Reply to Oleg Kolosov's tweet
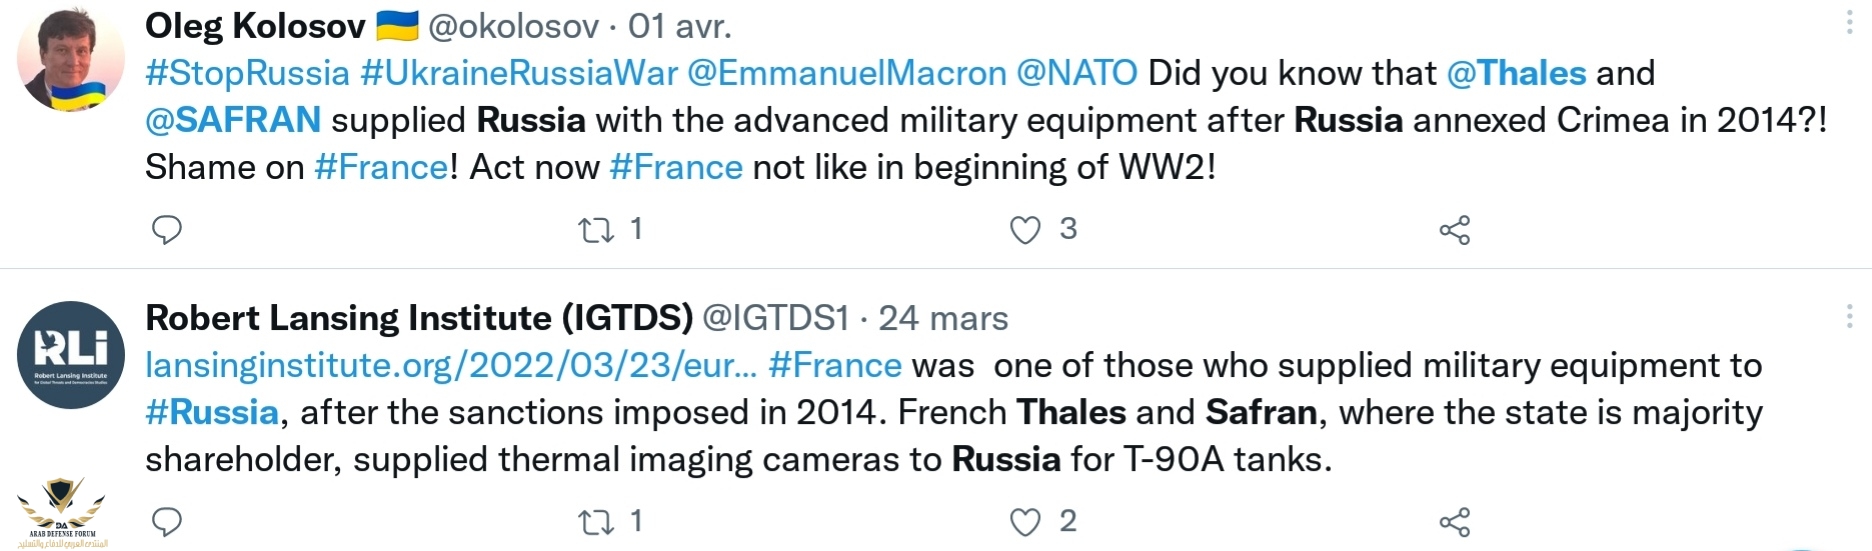Viewport: 1872px width, 551px height. [x=166, y=230]
